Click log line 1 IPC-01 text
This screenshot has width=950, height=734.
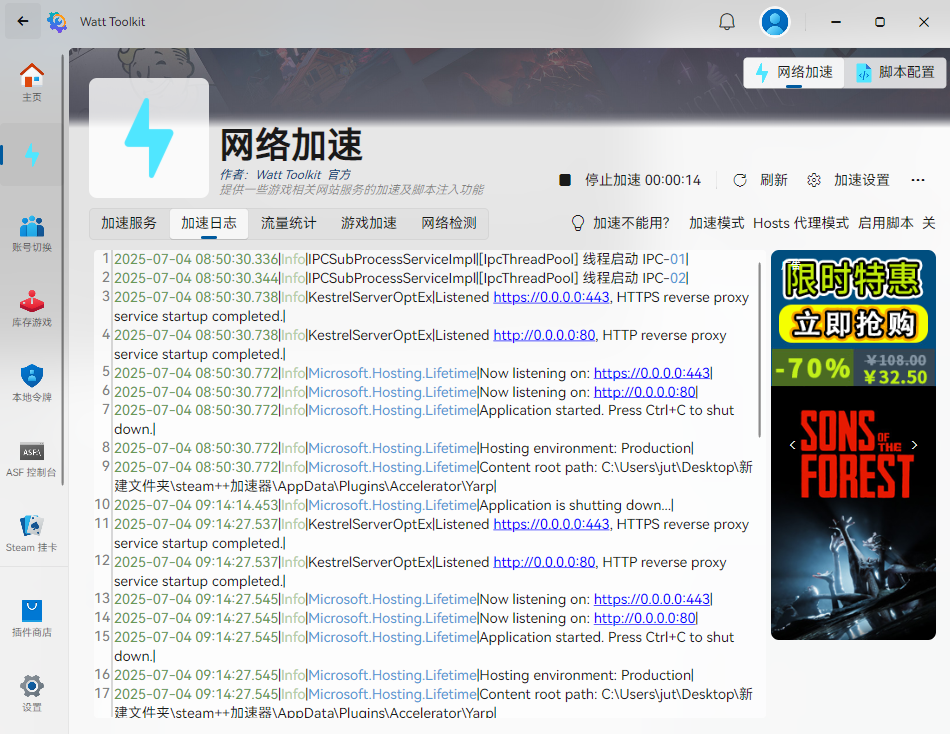click(665, 259)
